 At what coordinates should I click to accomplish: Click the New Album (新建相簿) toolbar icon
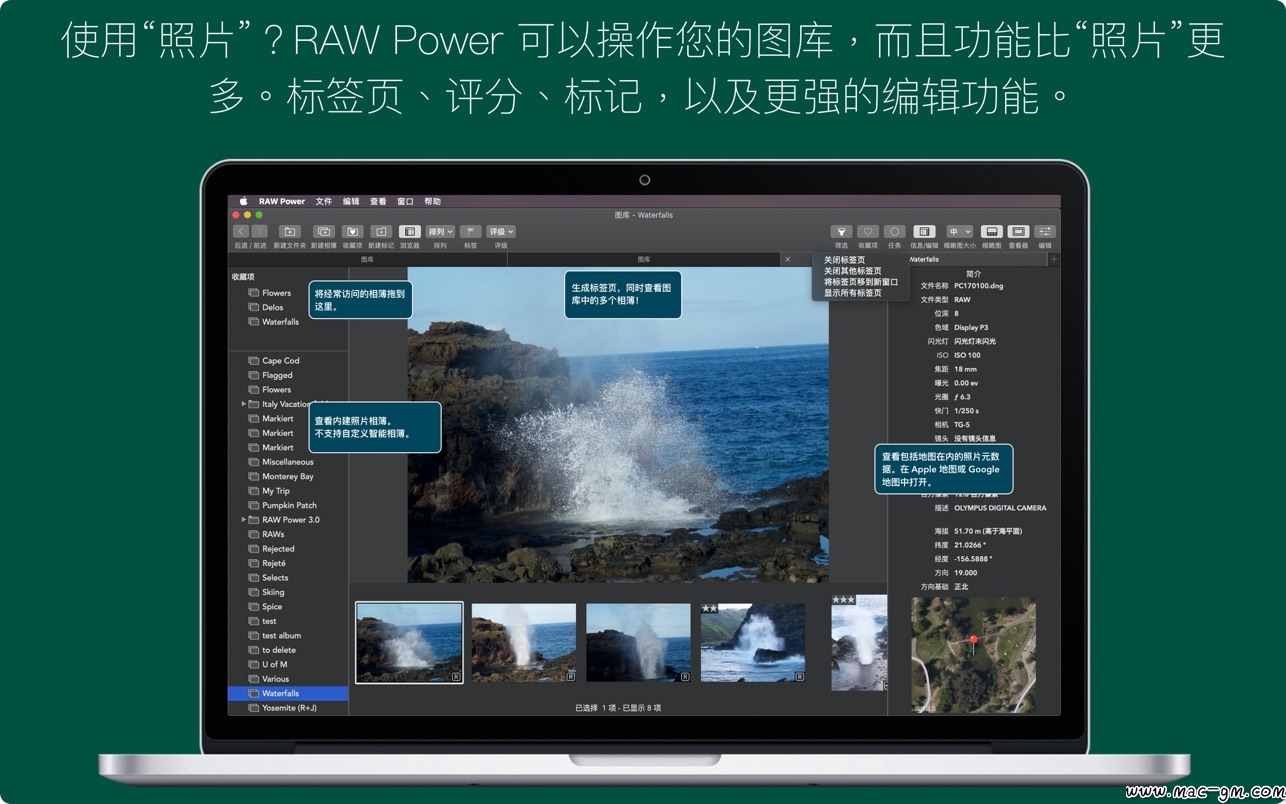click(x=323, y=232)
